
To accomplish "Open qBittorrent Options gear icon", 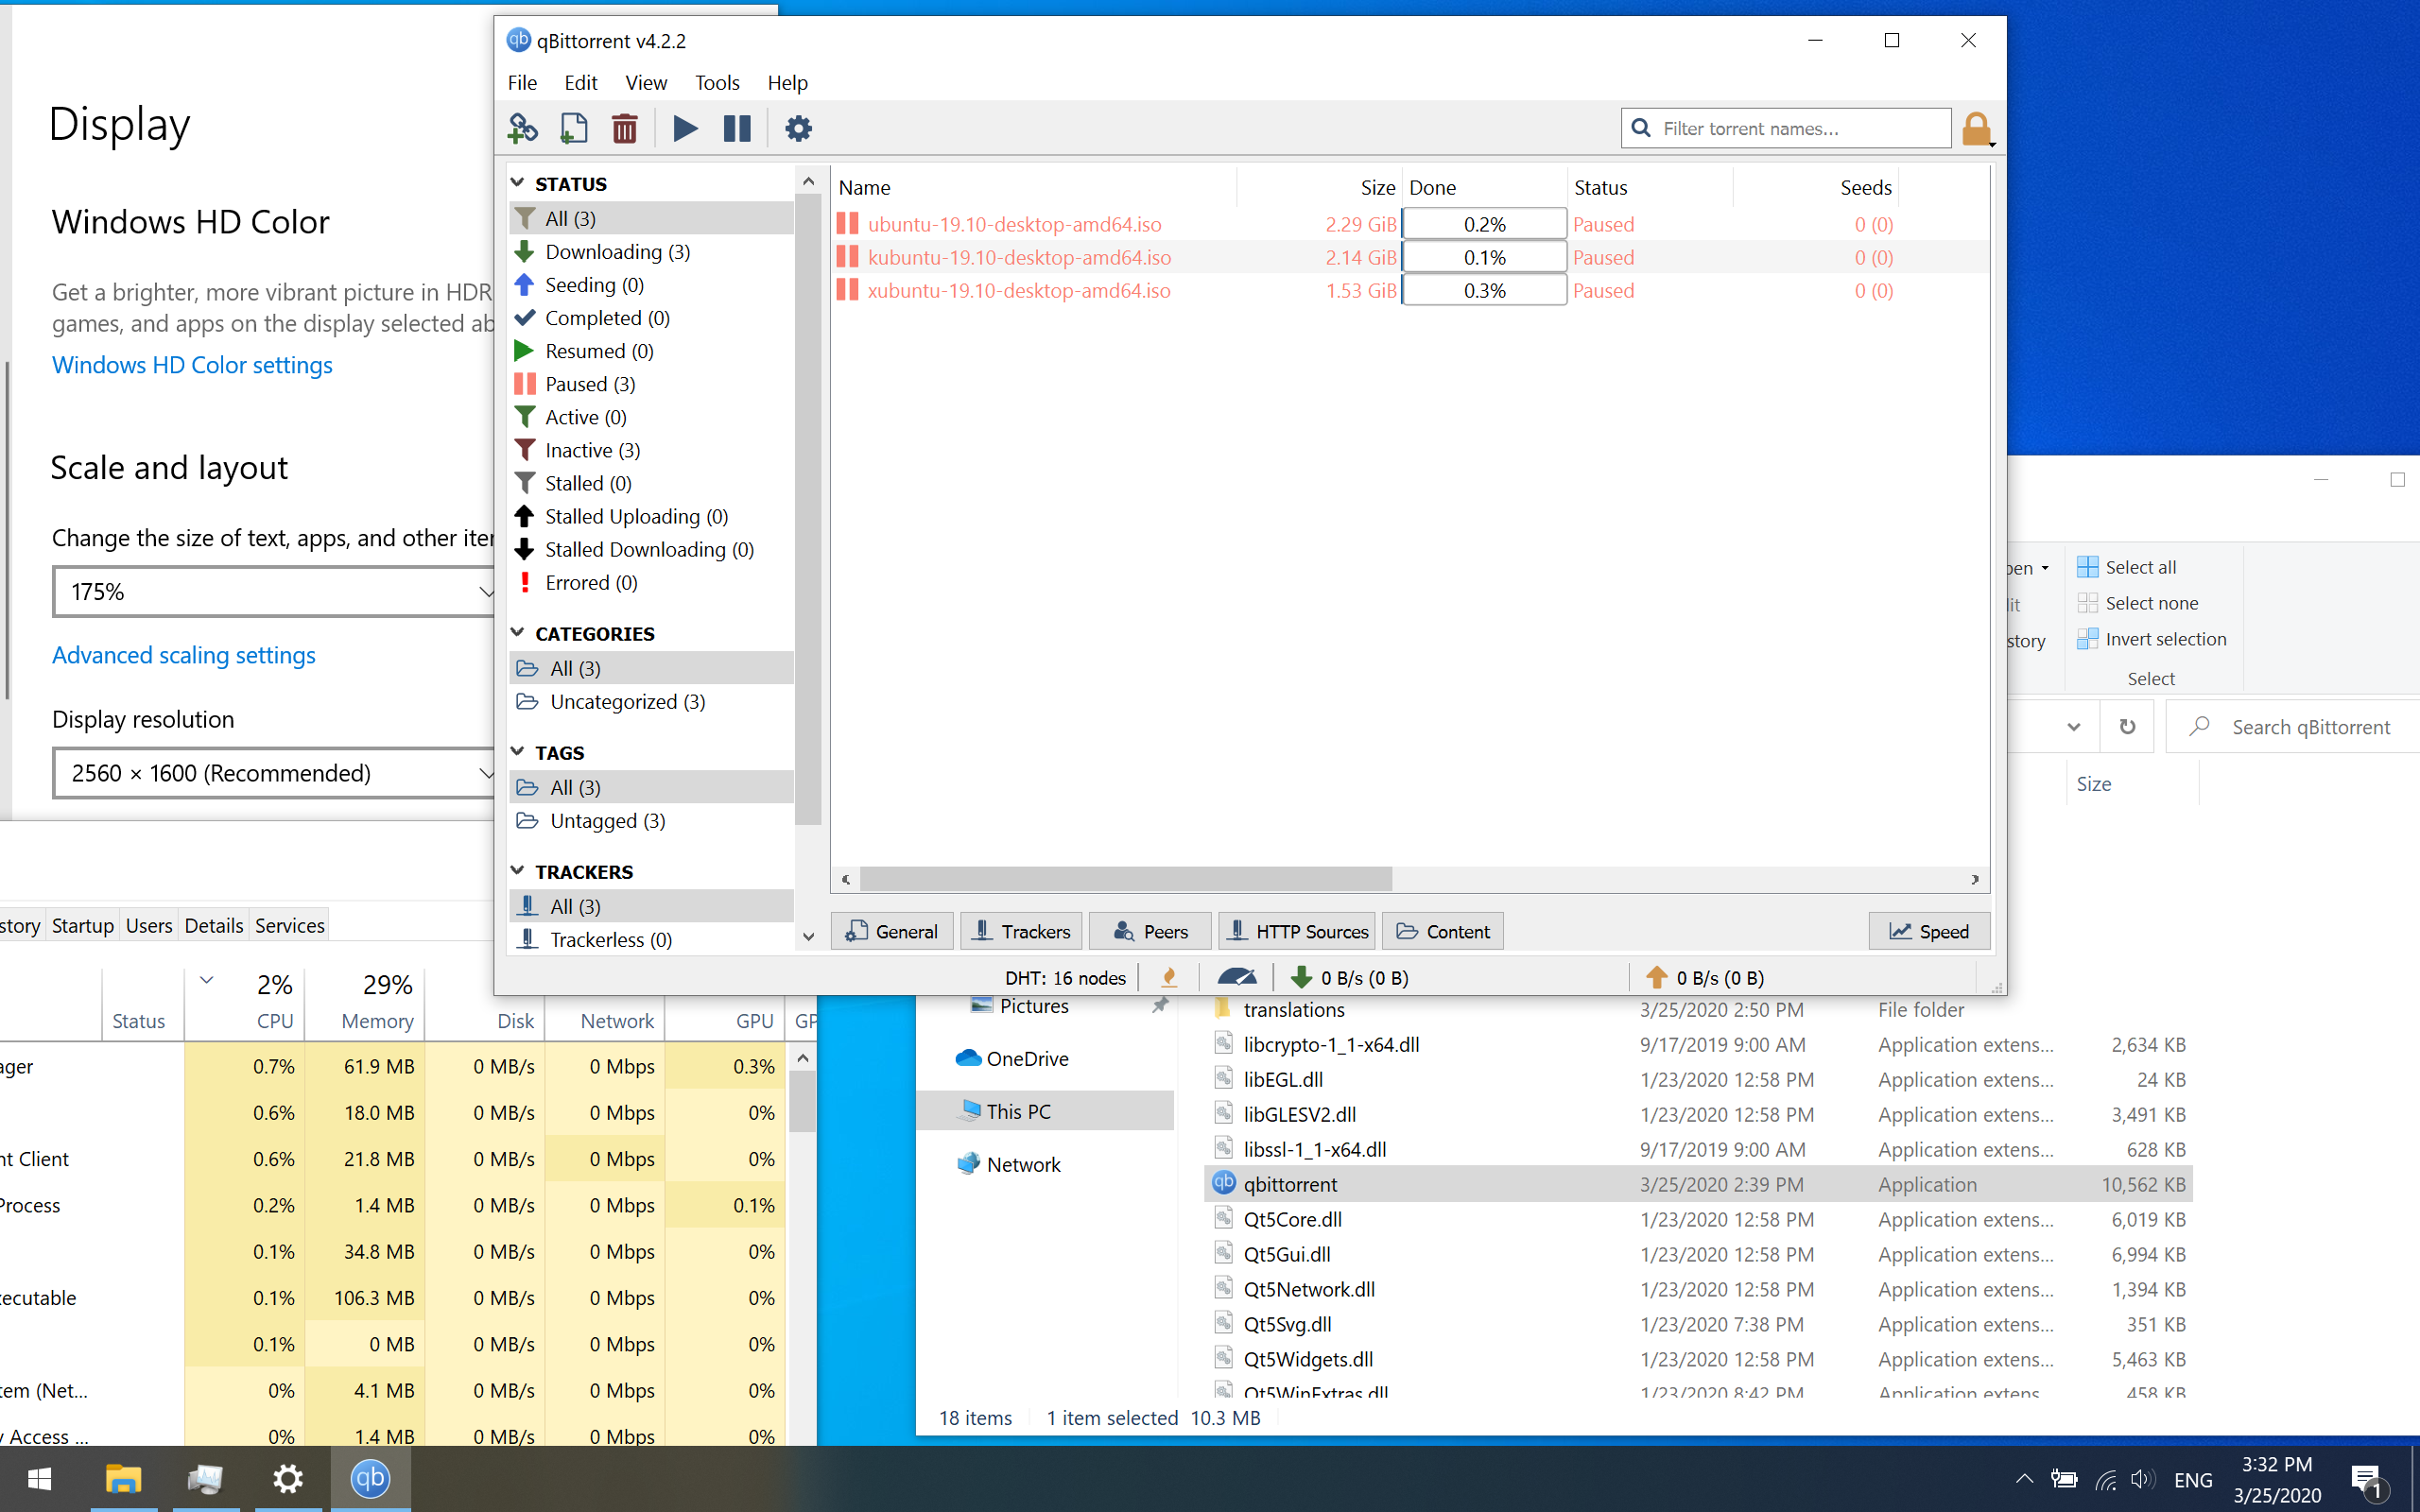I will 798,128.
